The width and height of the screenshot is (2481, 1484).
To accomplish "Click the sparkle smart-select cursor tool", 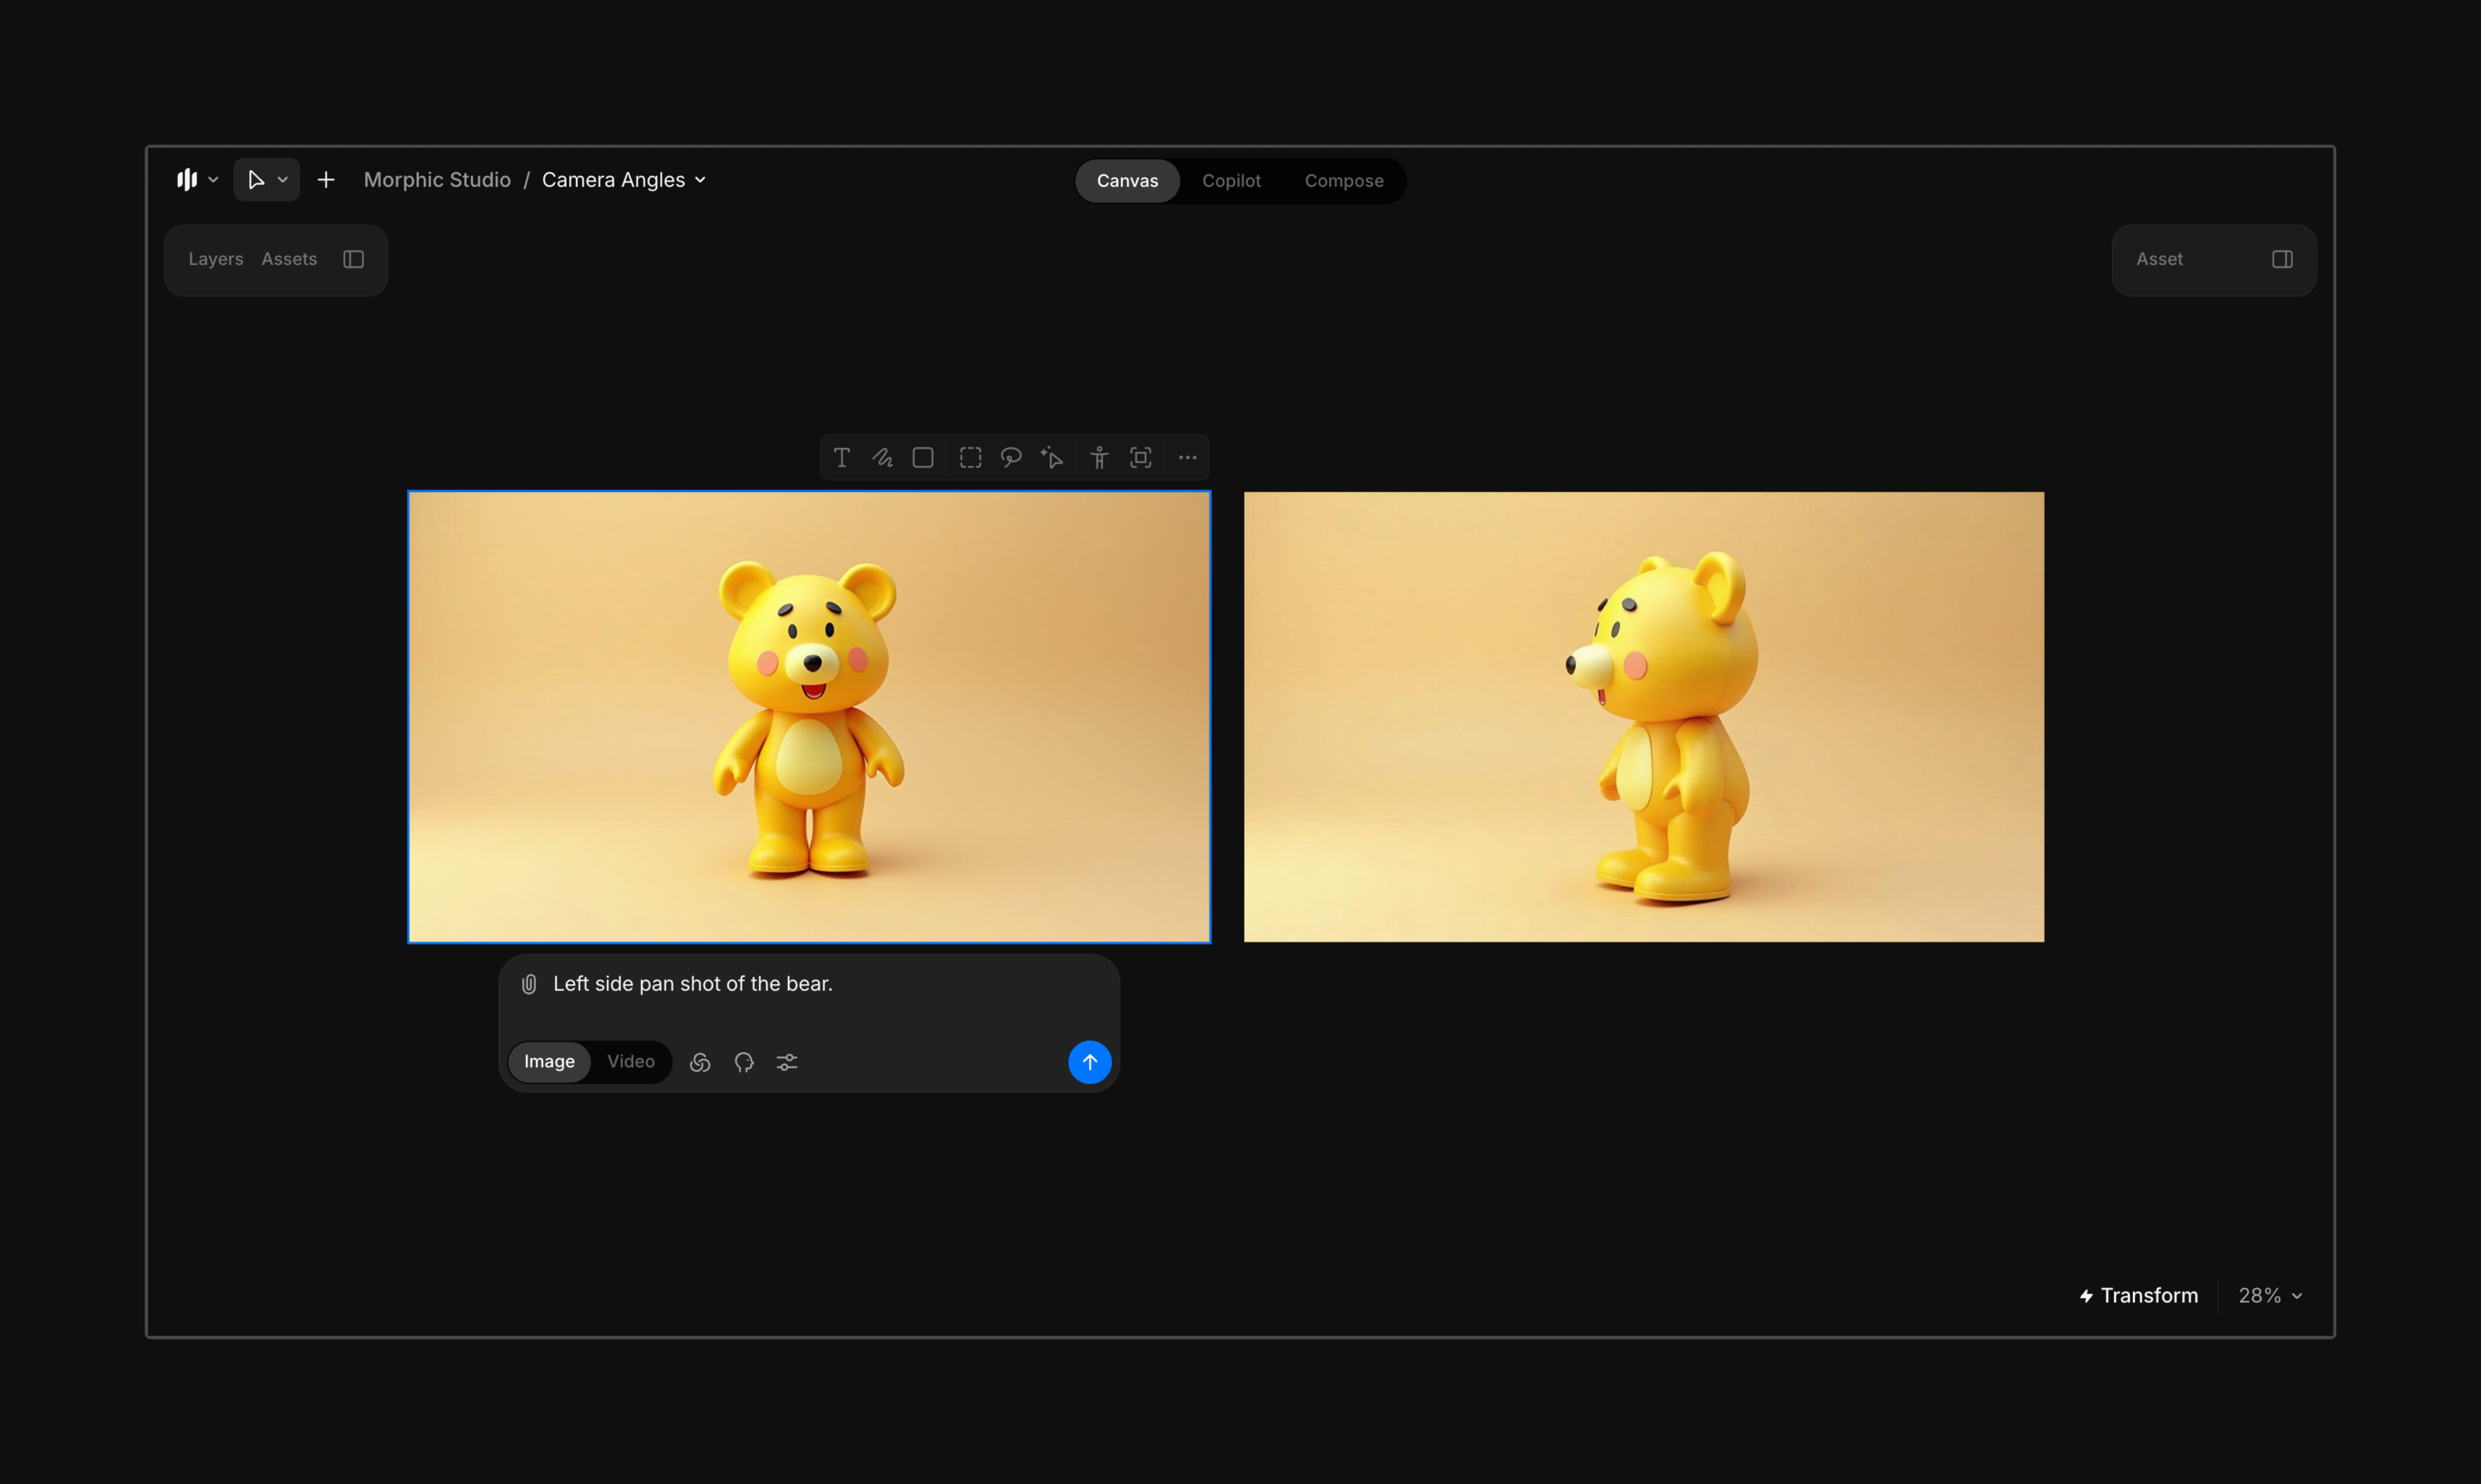I will pos(1051,458).
